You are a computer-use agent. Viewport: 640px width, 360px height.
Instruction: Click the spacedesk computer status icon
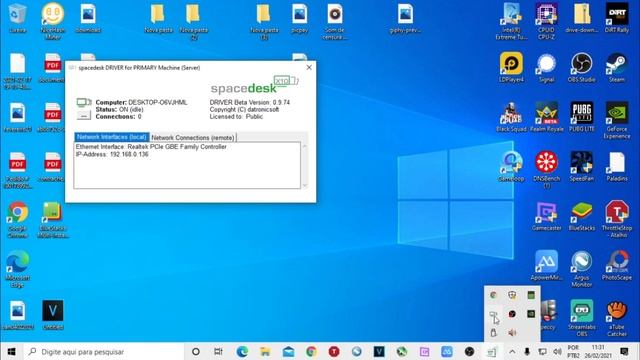[84, 102]
